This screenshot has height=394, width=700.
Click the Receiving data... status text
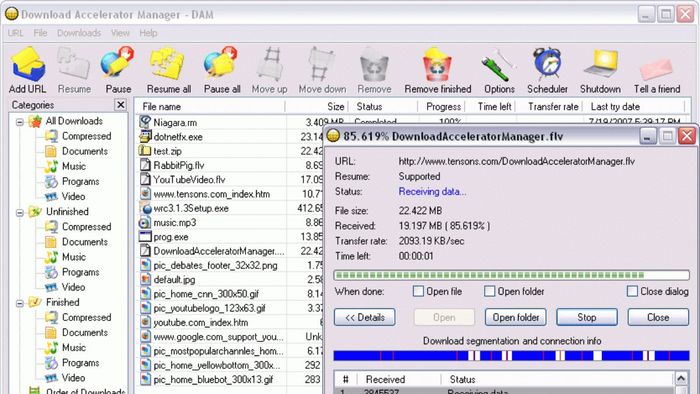(x=432, y=191)
